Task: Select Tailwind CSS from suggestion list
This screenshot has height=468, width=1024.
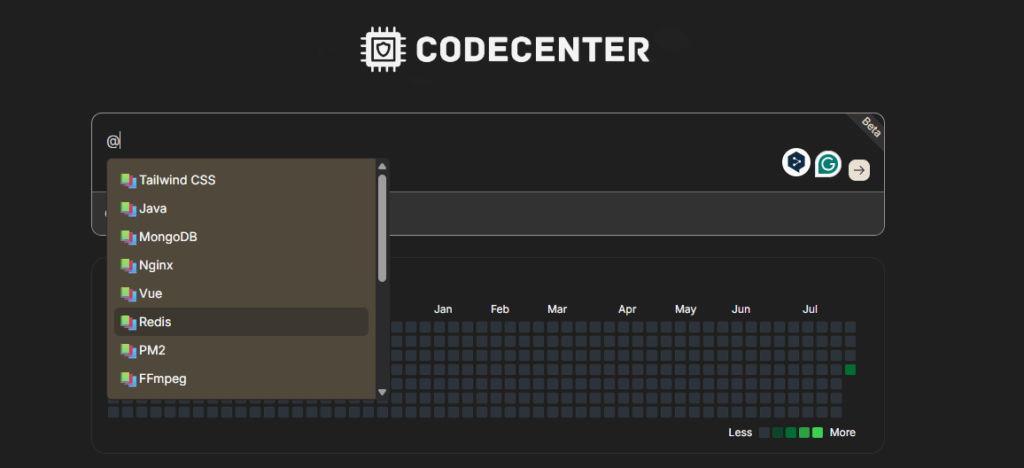Action: (x=241, y=180)
